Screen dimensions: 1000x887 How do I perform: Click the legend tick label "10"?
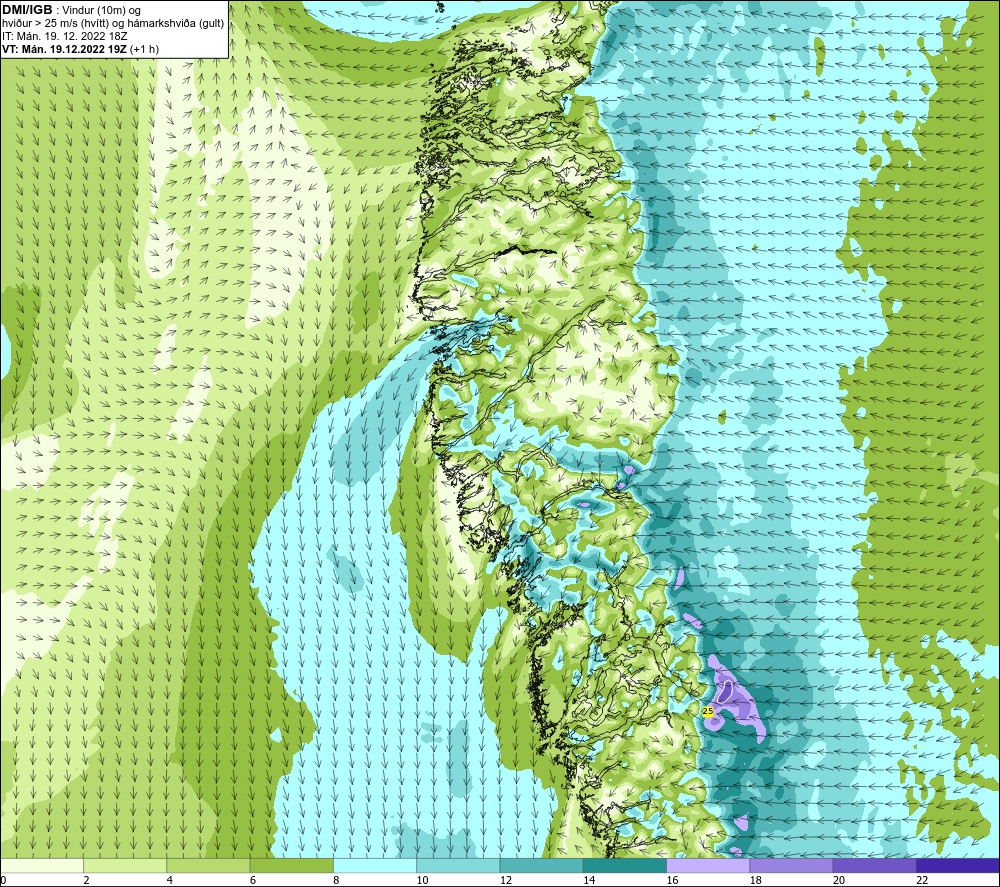coord(423,880)
